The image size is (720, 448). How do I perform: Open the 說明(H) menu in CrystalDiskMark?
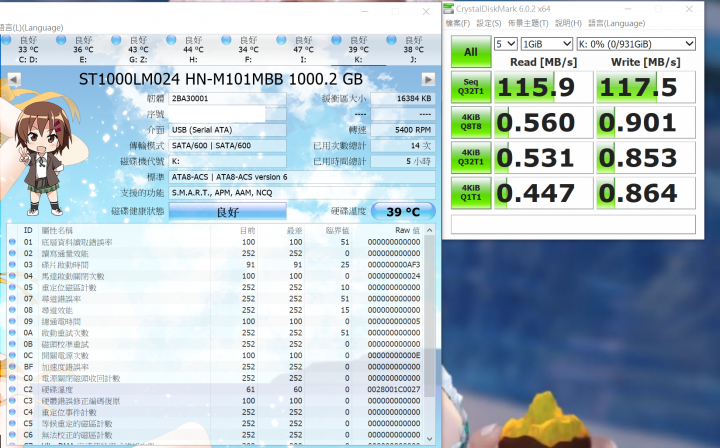point(568,23)
